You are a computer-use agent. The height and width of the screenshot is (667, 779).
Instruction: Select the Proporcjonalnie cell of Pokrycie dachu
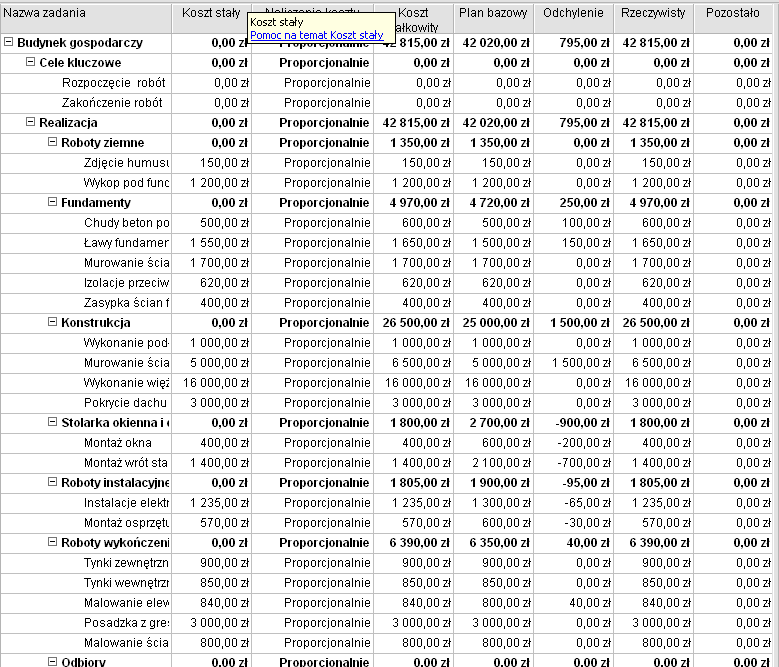(x=312, y=403)
